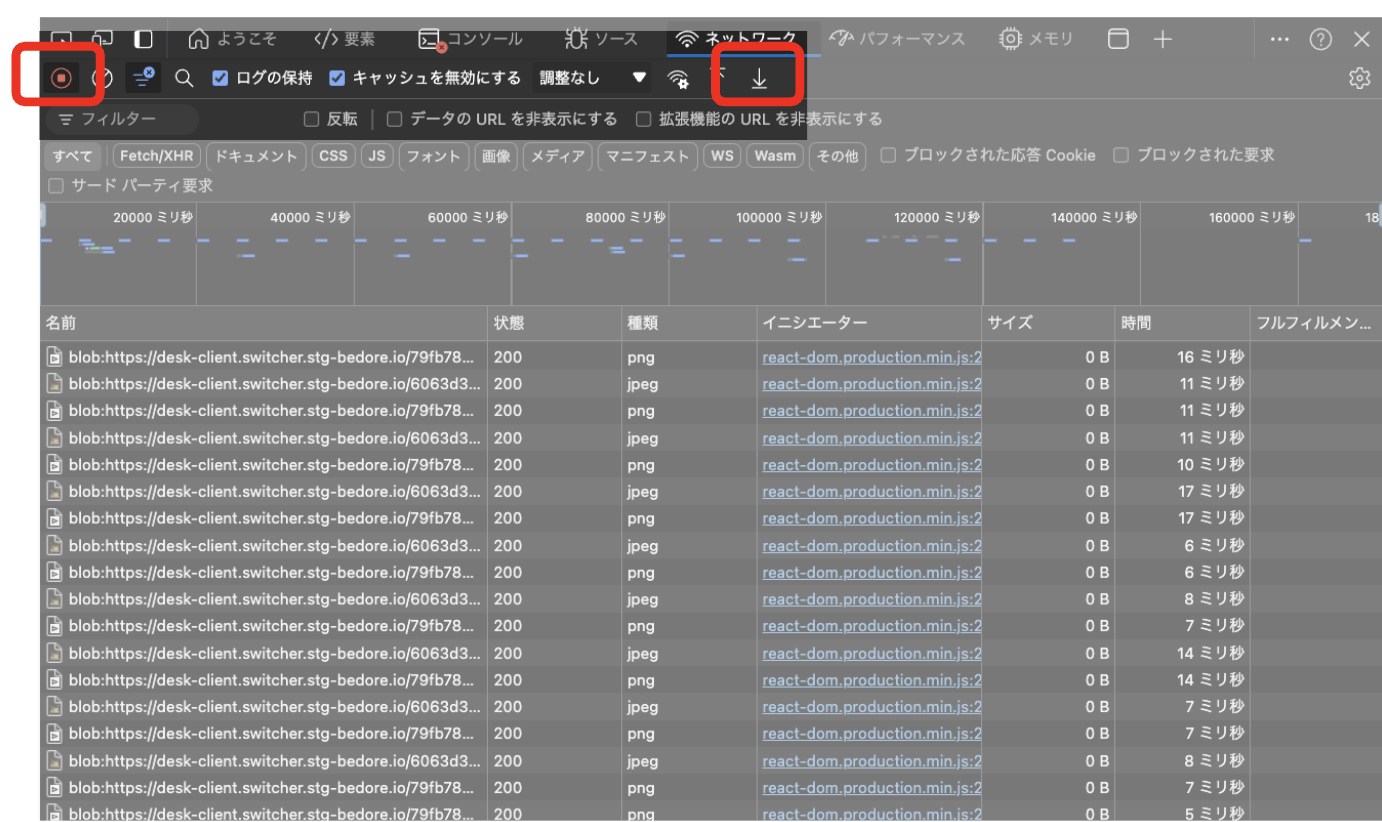Export HAR with the download arrow
The image size is (1382, 822).
[759, 78]
